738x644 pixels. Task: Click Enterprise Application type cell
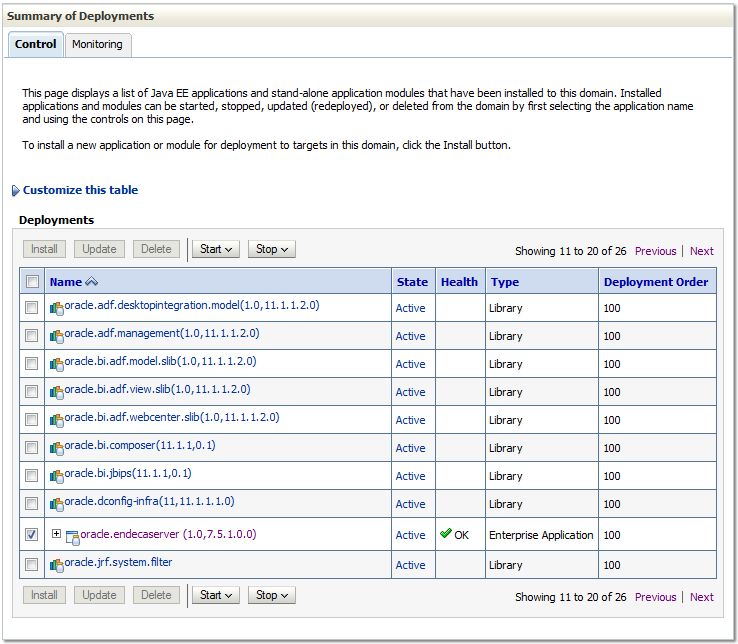point(541,535)
